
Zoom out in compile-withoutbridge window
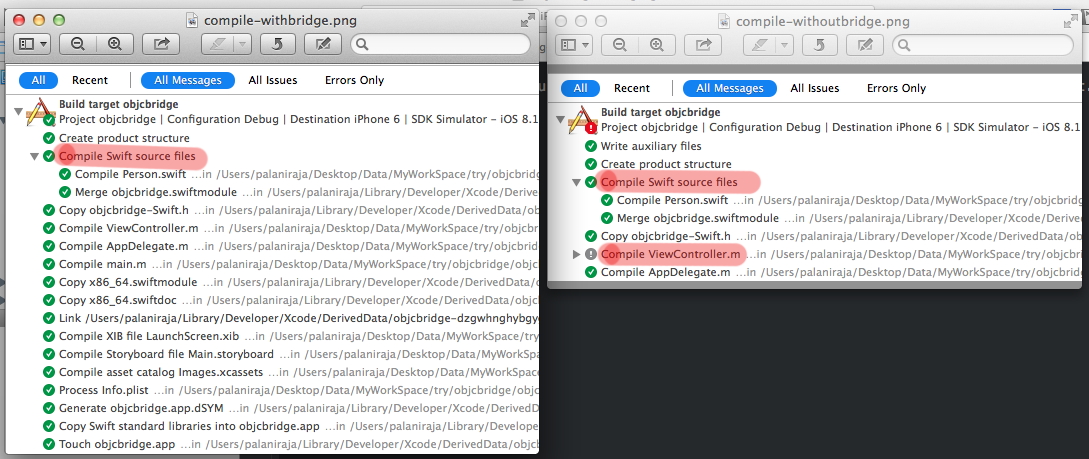(x=620, y=44)
